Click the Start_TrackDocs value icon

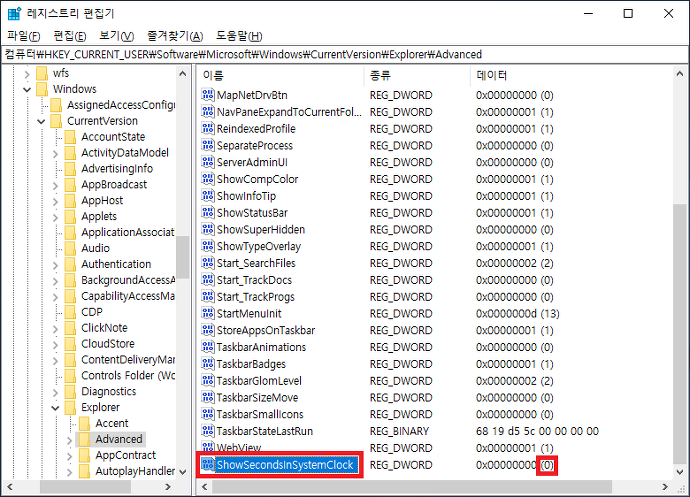(x=208, y=280)
